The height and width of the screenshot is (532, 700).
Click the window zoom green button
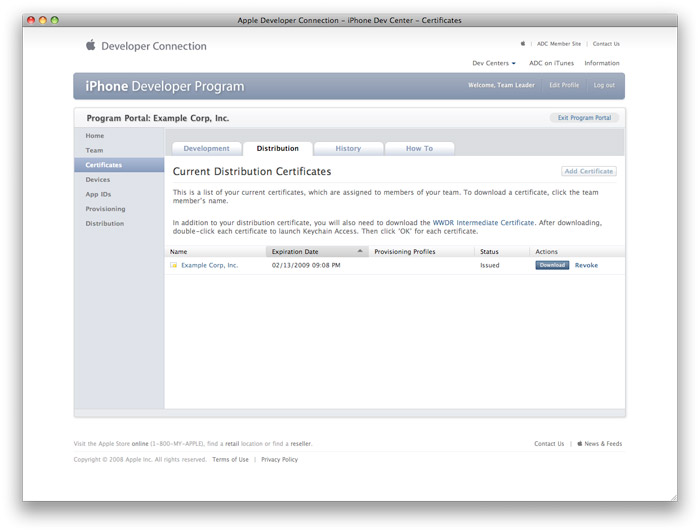(x=54, y=20)
